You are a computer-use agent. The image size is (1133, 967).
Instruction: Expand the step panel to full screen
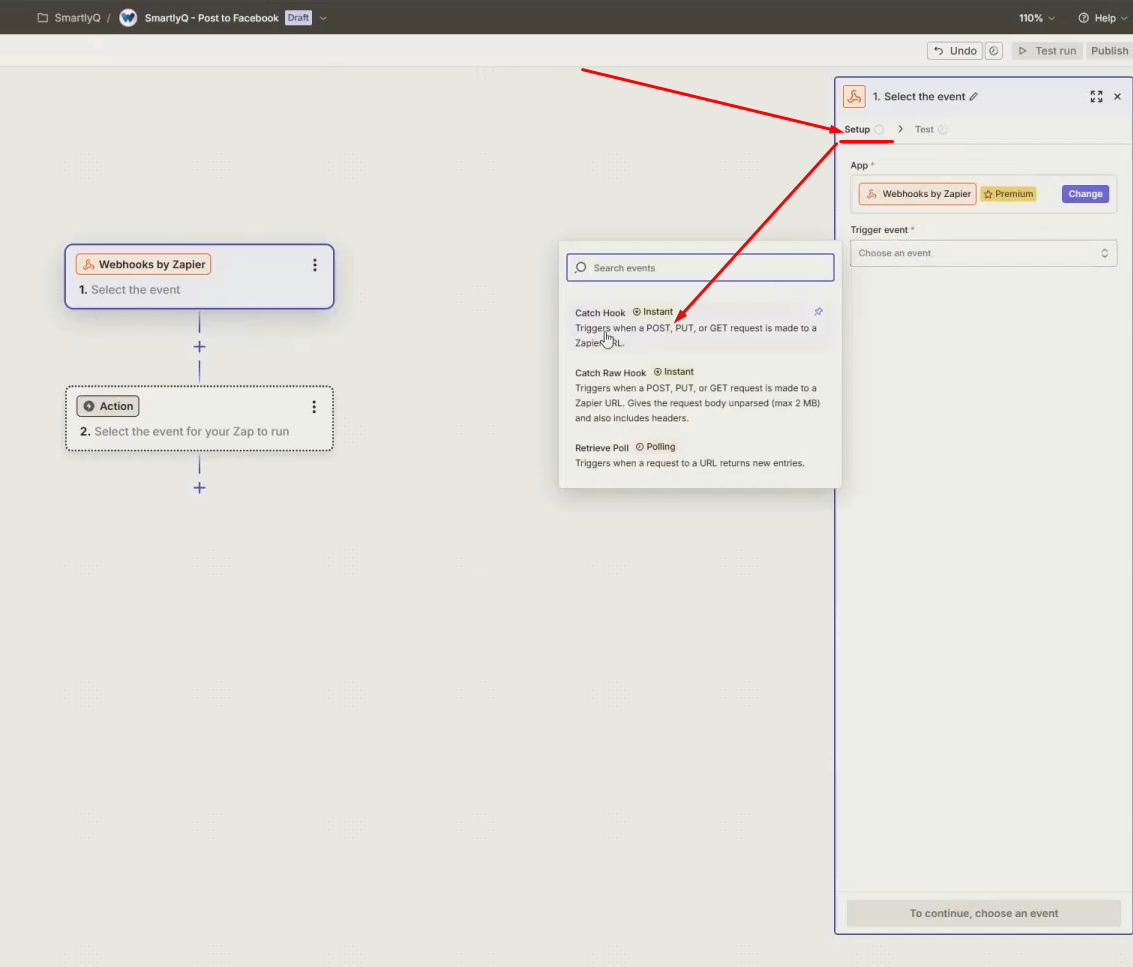pos(1096,96)
